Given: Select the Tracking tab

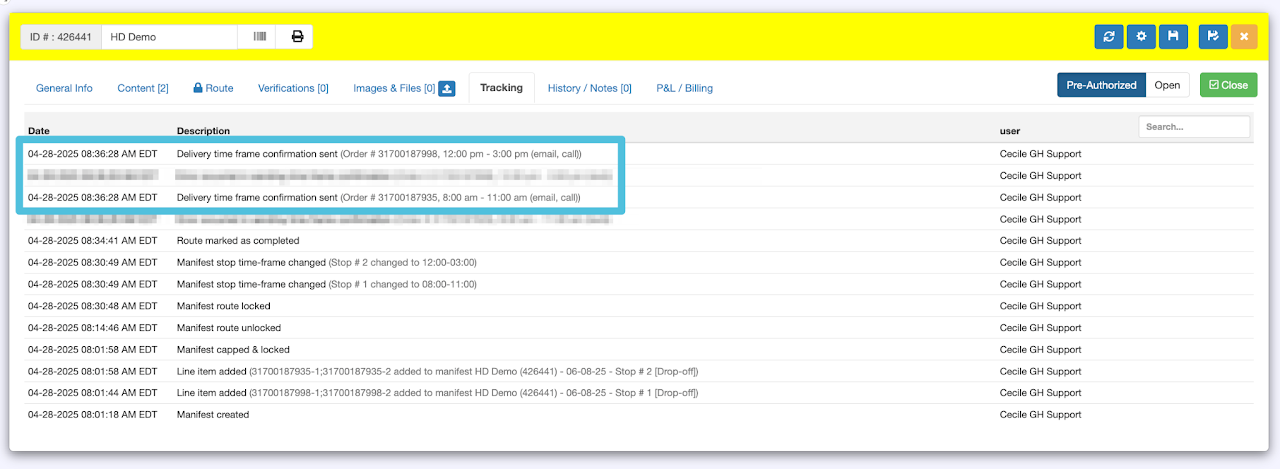Looking at the screenshot, I should point(501,88).
